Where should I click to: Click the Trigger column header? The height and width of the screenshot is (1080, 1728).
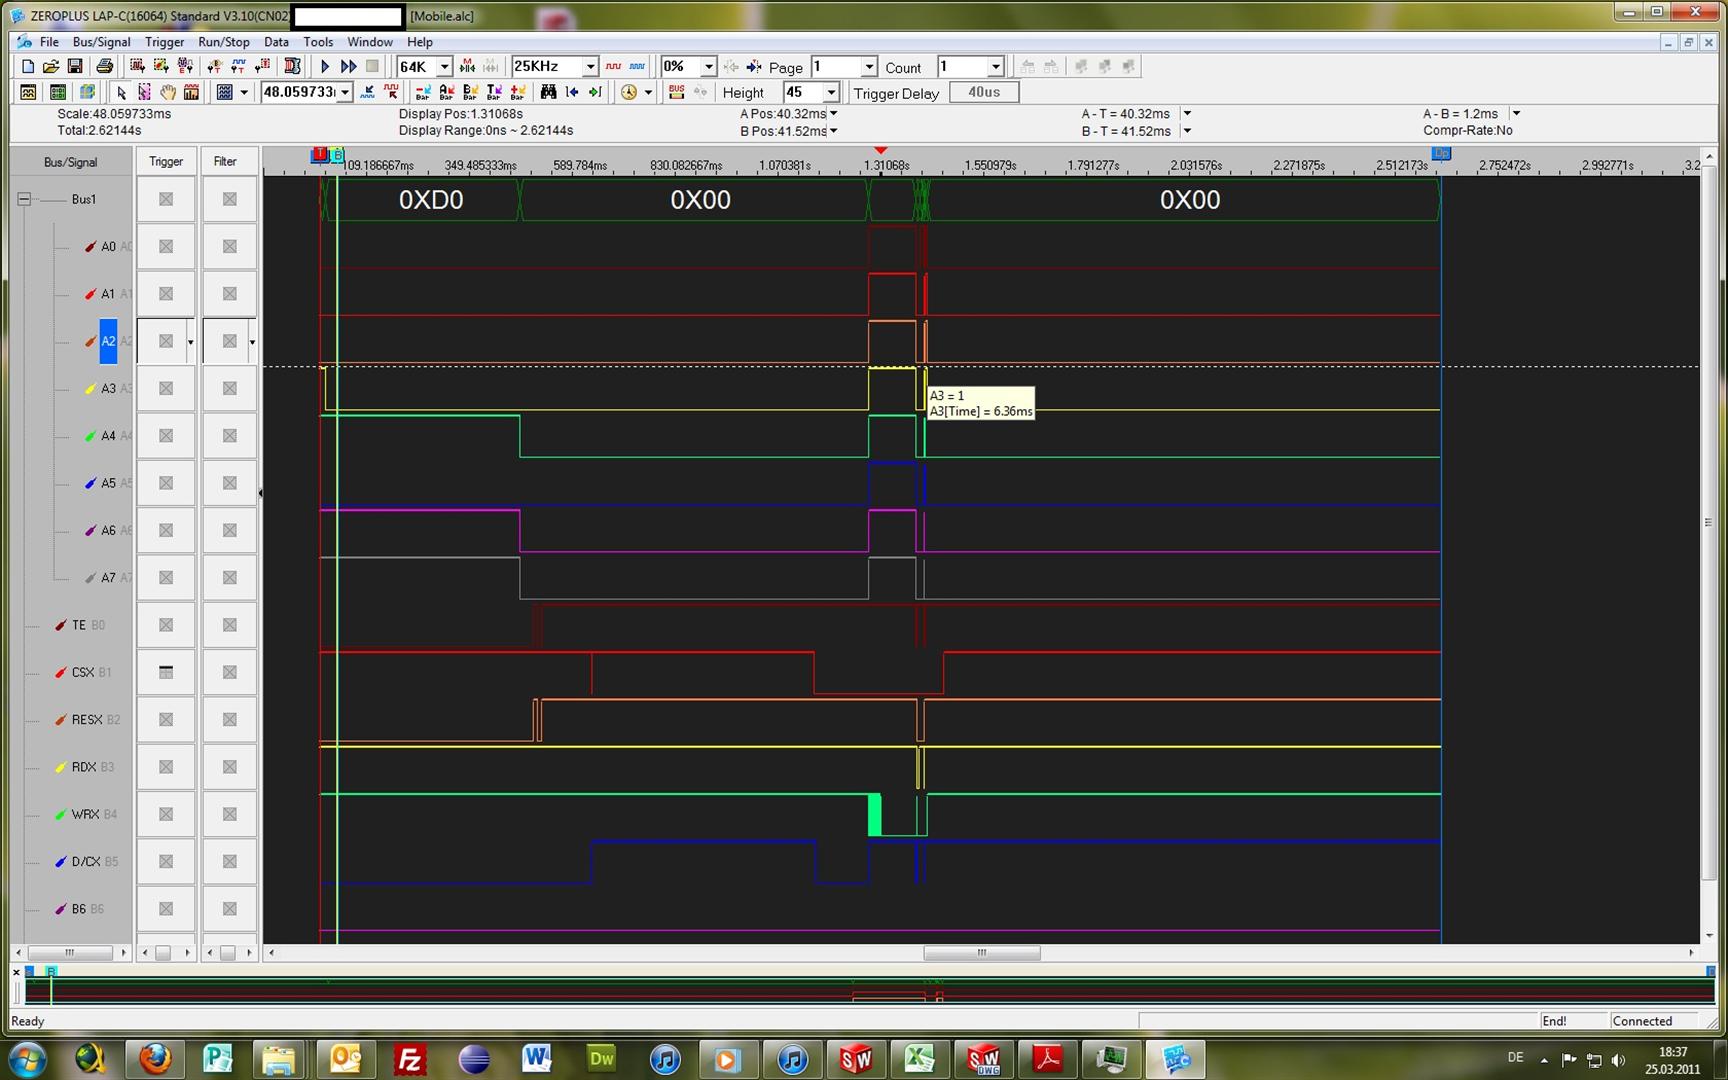pos(166,161)
